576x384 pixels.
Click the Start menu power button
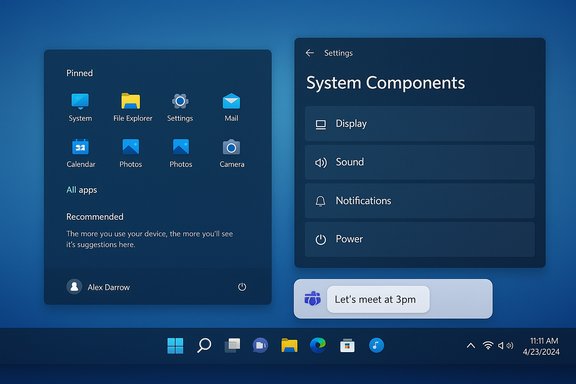(242, 287)
